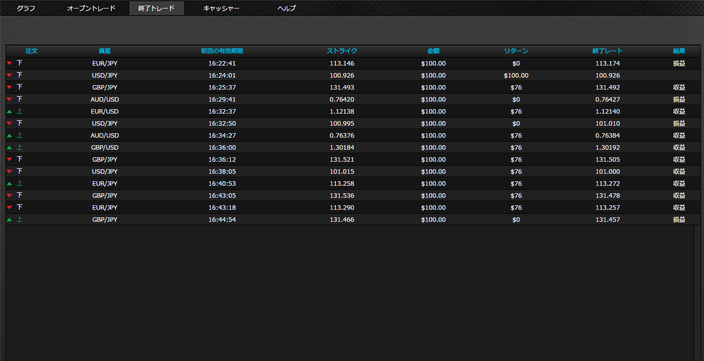
Task: Click the vertical scrollbar right of the trades table
Action: [697, 292]
